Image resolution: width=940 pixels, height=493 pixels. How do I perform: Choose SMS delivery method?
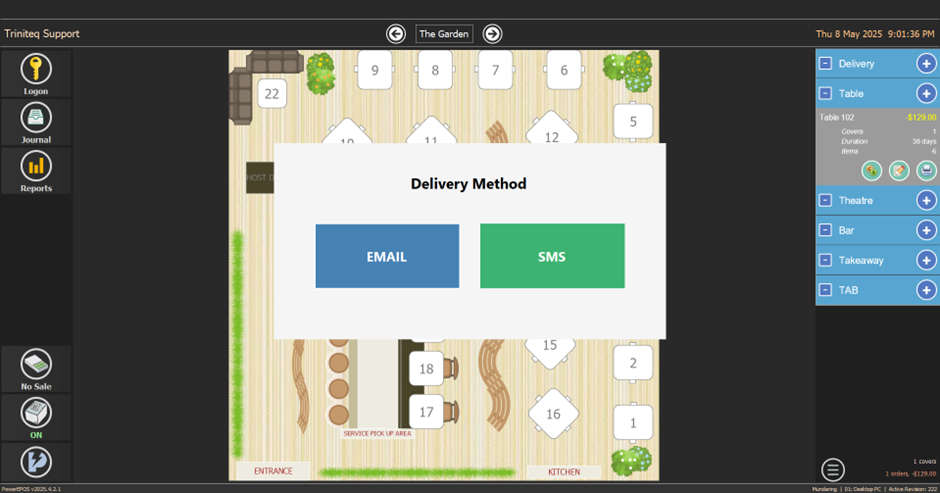pos(552,256)
